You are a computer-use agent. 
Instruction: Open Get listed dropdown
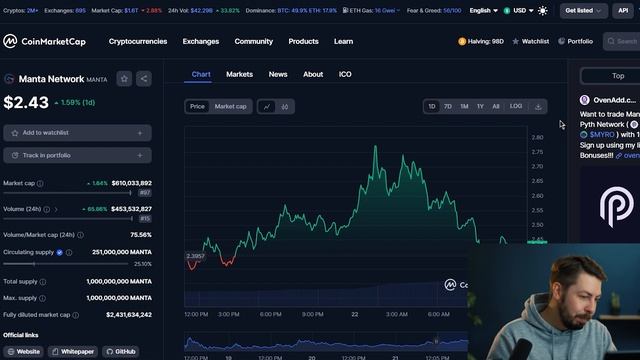(x=583, y=11)
